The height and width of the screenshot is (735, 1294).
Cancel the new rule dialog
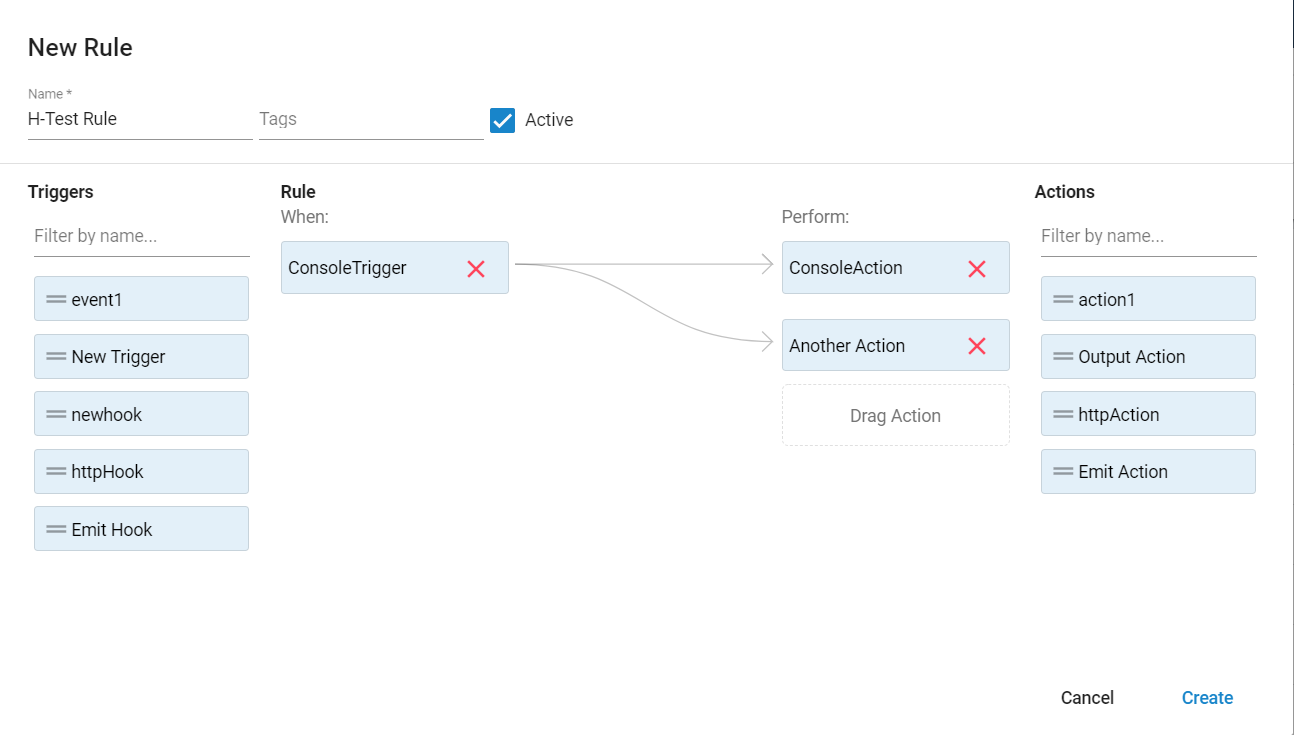1087,698
